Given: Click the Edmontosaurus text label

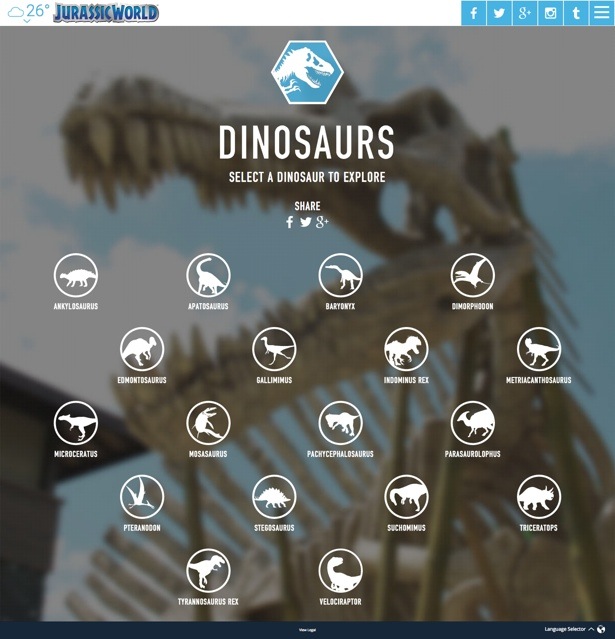Looking at the screenshot, I should pos(142,380).
